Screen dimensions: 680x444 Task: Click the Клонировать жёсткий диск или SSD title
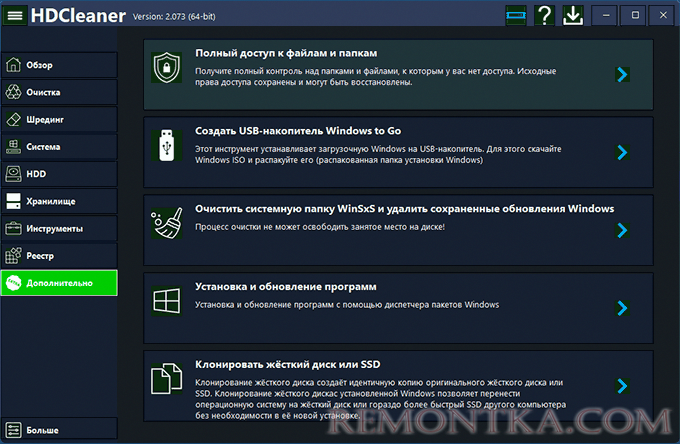click(x=288, y=364)
